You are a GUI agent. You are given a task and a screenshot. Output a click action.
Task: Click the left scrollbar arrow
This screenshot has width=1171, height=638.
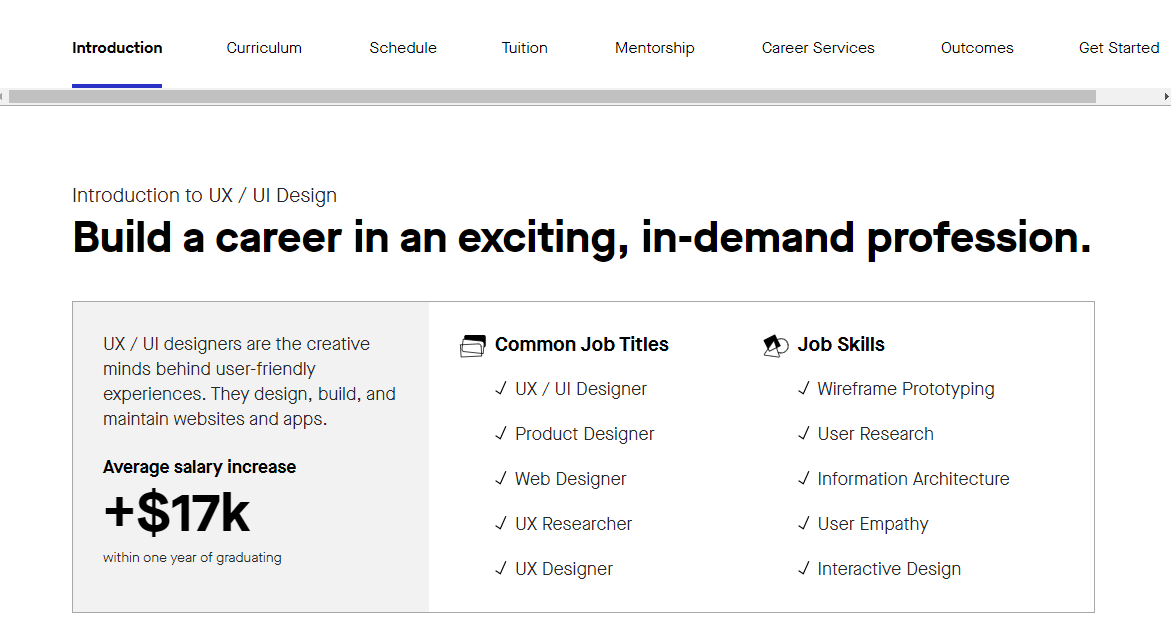pos(6,95)
